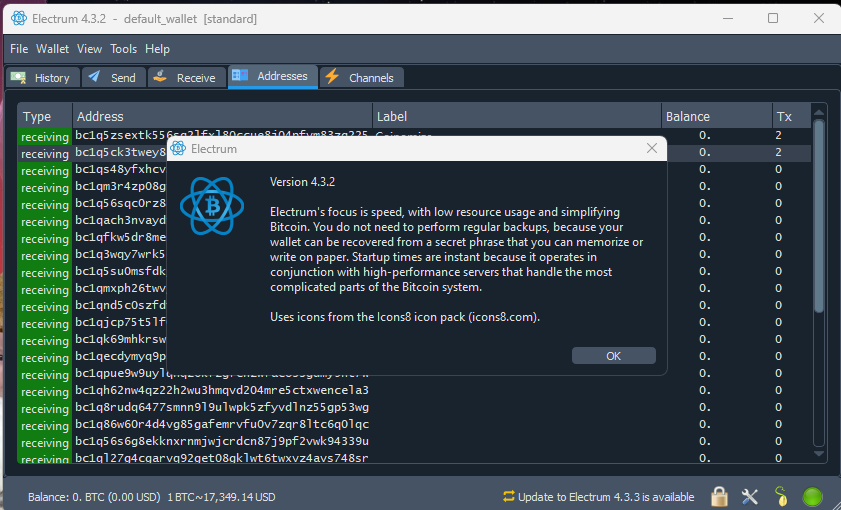Viewport: 841px width, 510px height.
Task: Select address starting with bc1qm3r4zp08g
Action: 120,187
